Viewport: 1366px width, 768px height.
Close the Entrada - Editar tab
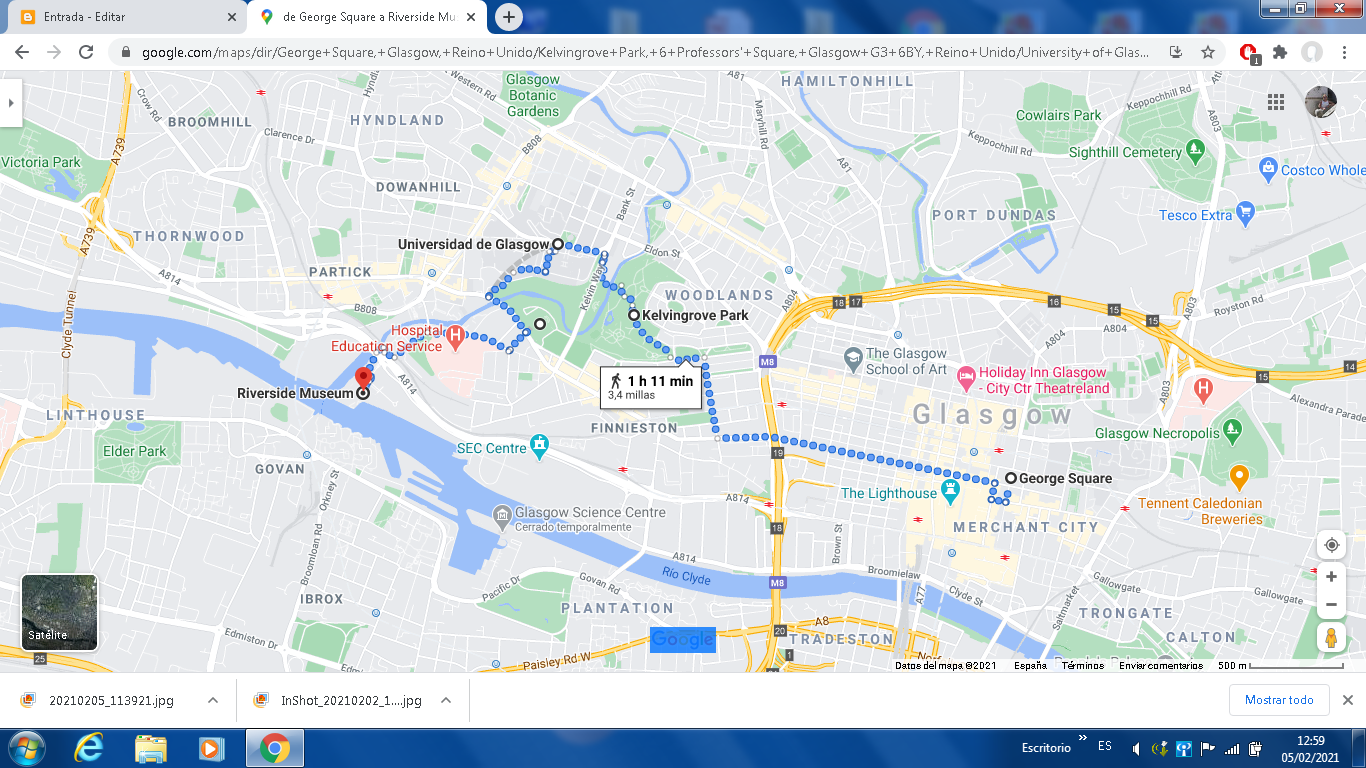pyautogui.click(x=232, y=17)
